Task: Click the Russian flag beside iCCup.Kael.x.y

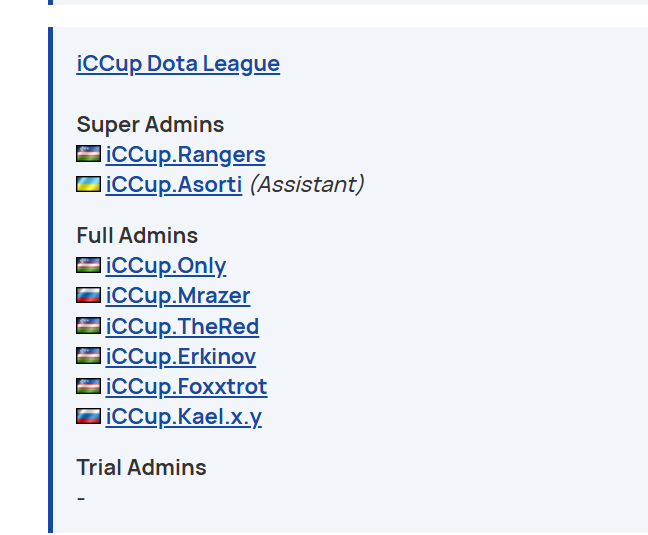Action: tap(88, 416)
